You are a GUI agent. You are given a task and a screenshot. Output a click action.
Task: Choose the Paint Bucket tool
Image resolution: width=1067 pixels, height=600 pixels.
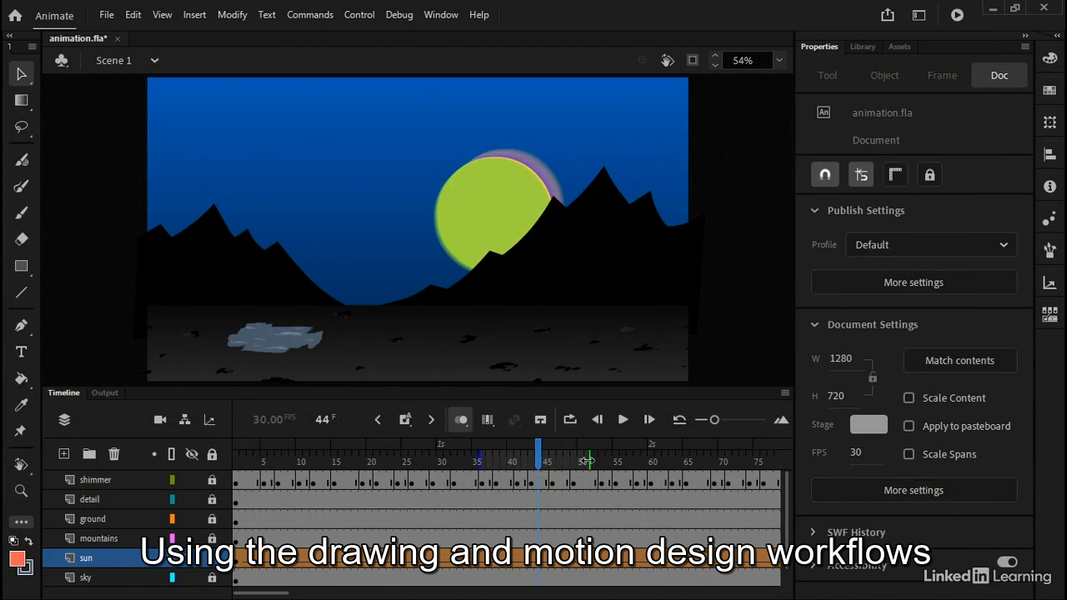(x=22, y=379)
